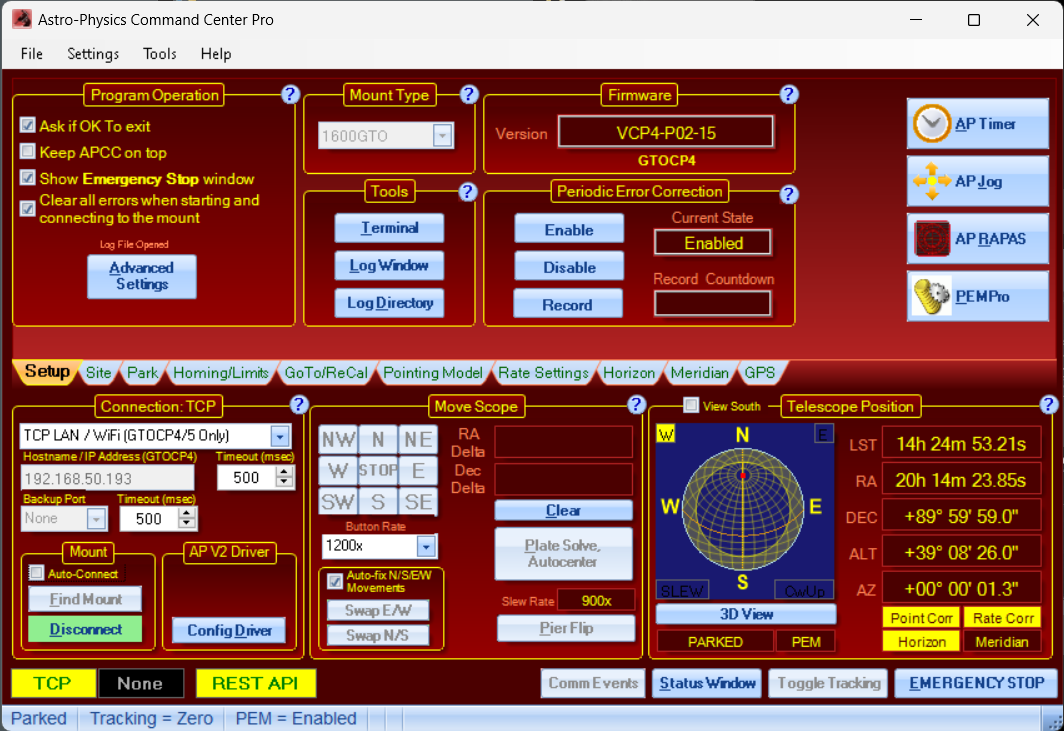The image size is (1064, 731).
Task: Open the TCP LAN / WiFi connection dropdown
Action: pos(280,436)
